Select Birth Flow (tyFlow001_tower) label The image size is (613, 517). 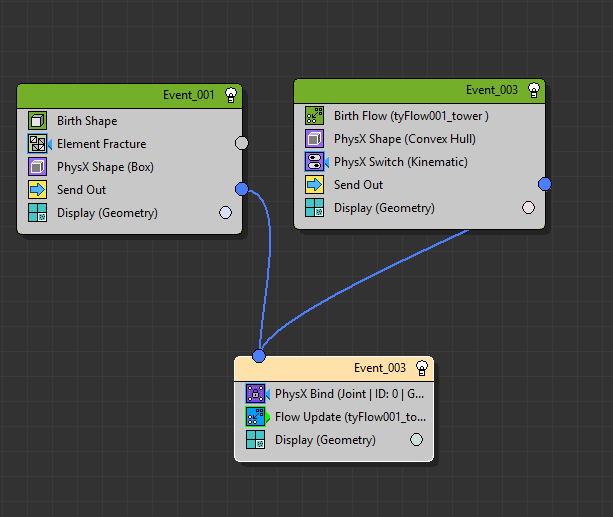click(411, 116)
